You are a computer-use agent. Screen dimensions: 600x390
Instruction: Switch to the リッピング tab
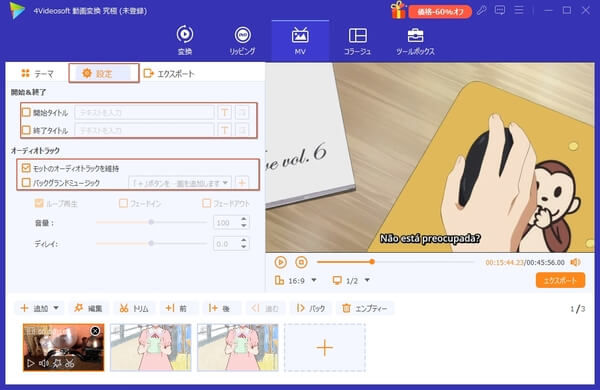click(242, 40)
